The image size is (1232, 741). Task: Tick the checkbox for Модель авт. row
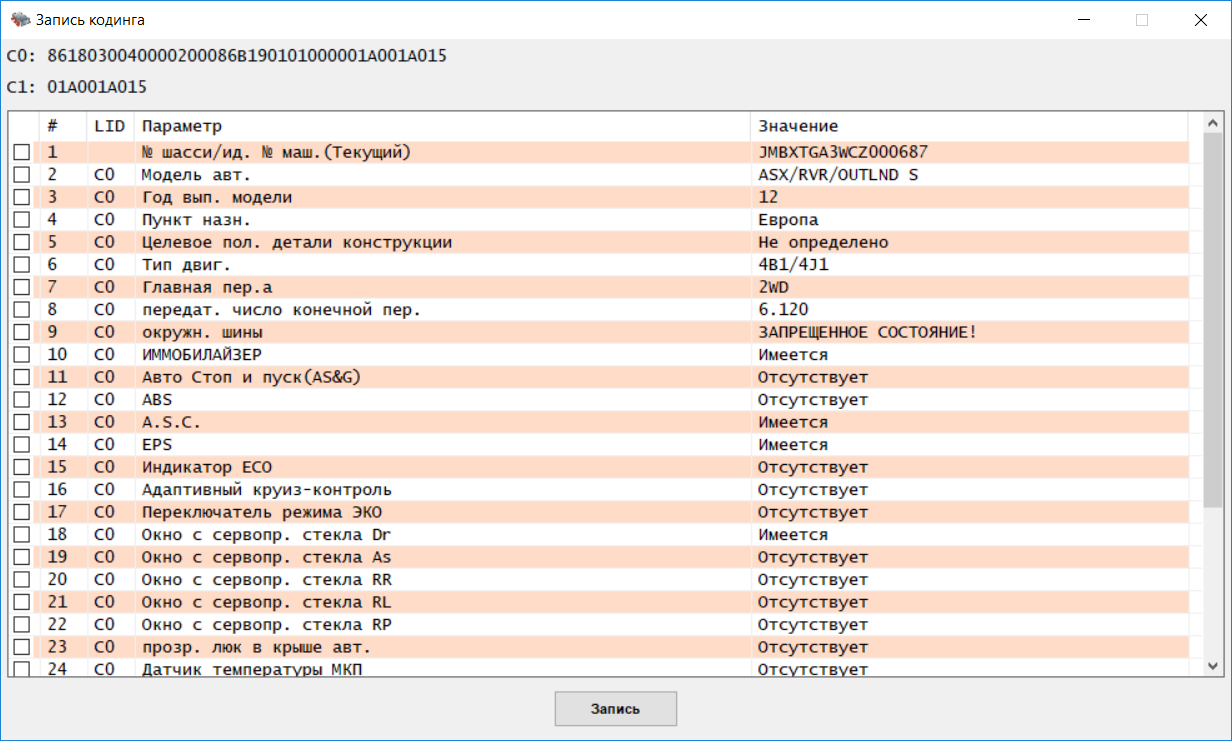(x=21, y=175)
